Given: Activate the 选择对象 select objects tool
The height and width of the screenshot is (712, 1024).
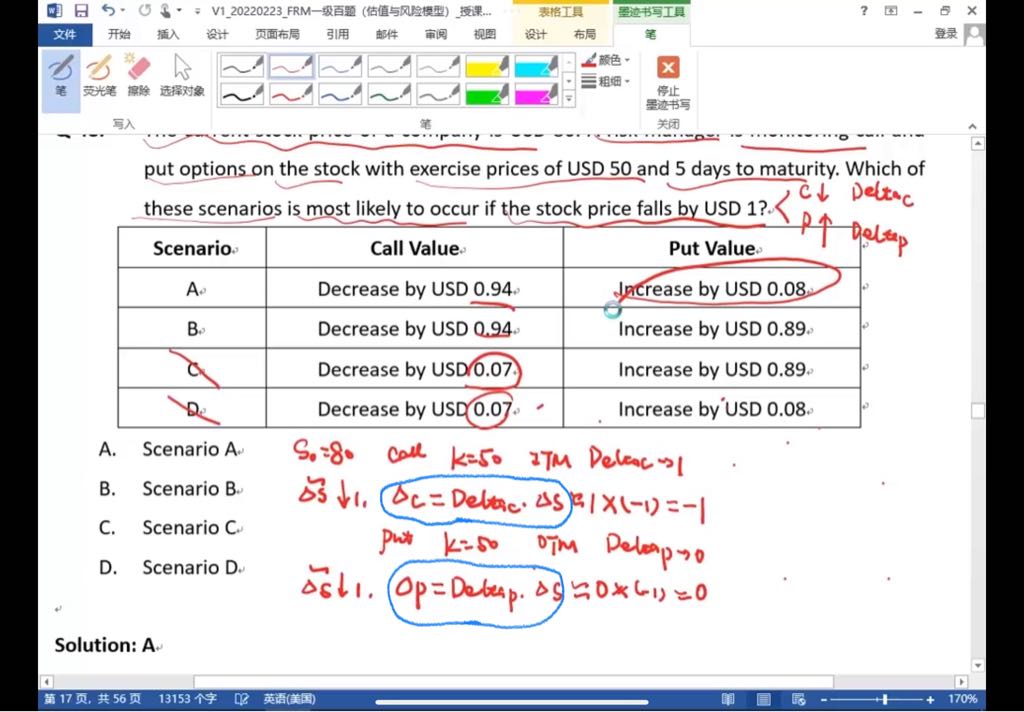Looking at the screenshot, I should [182, 76].
